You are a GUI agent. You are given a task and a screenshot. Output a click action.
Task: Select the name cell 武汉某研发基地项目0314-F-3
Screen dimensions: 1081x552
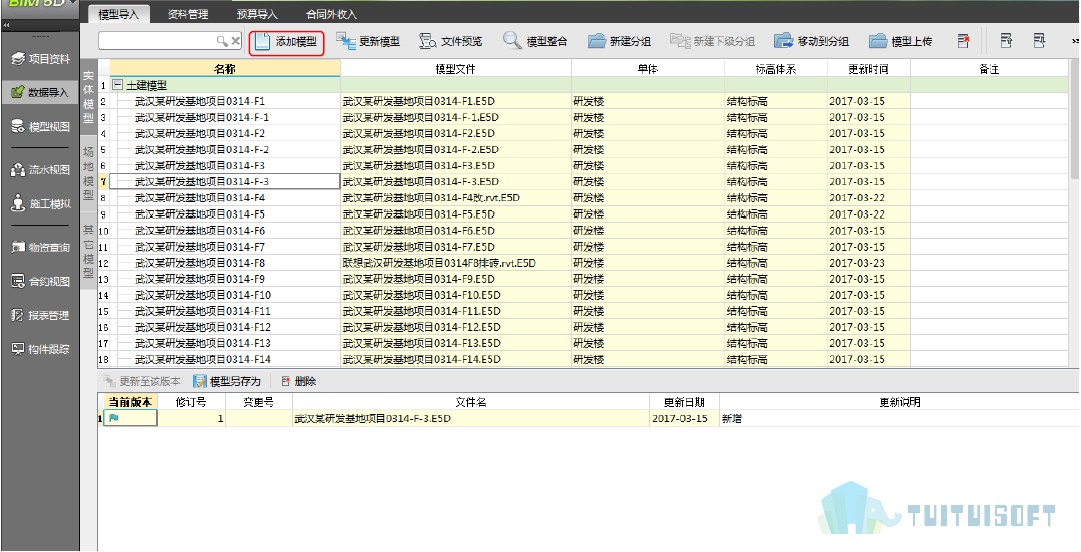click(x=225, y=181)
